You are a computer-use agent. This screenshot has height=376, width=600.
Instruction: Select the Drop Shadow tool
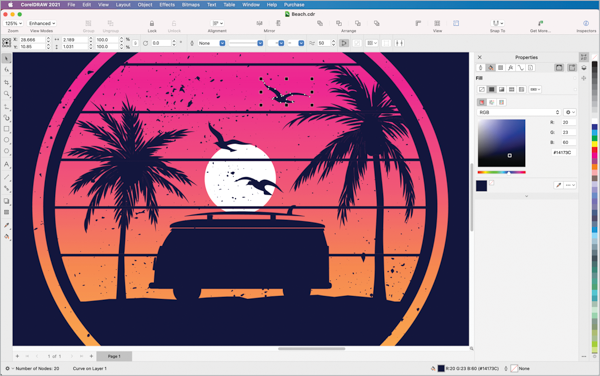pos(6,201)
